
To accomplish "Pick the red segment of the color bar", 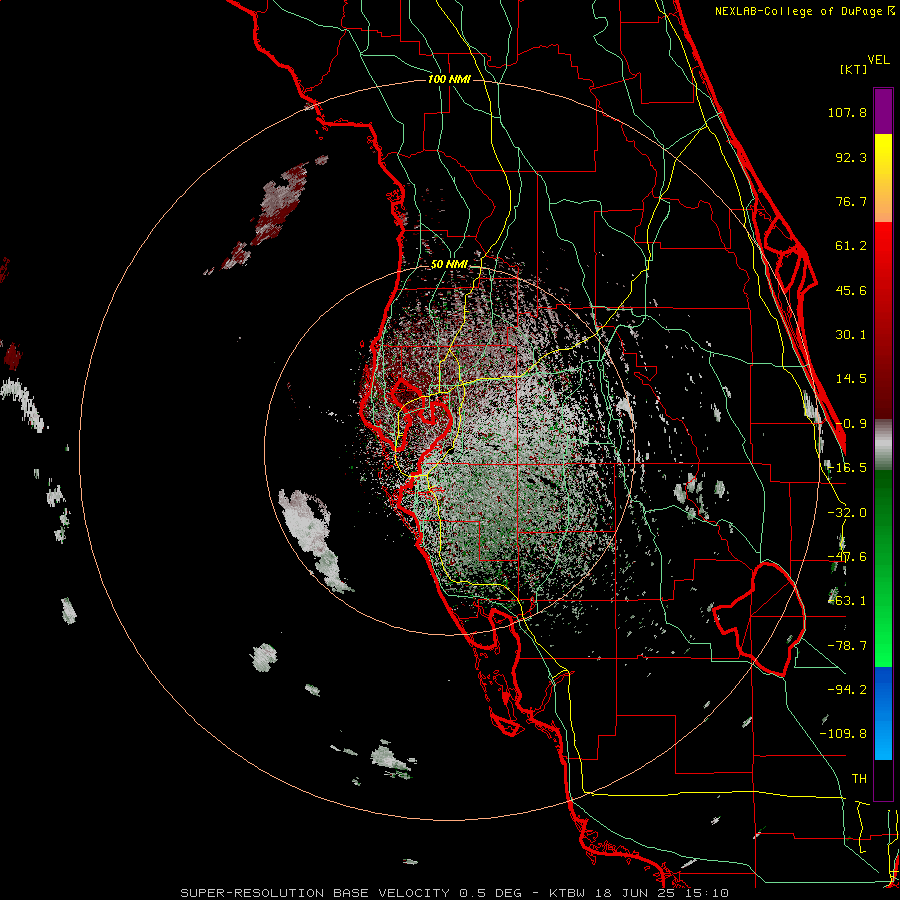I will click(x=883, y=320).
